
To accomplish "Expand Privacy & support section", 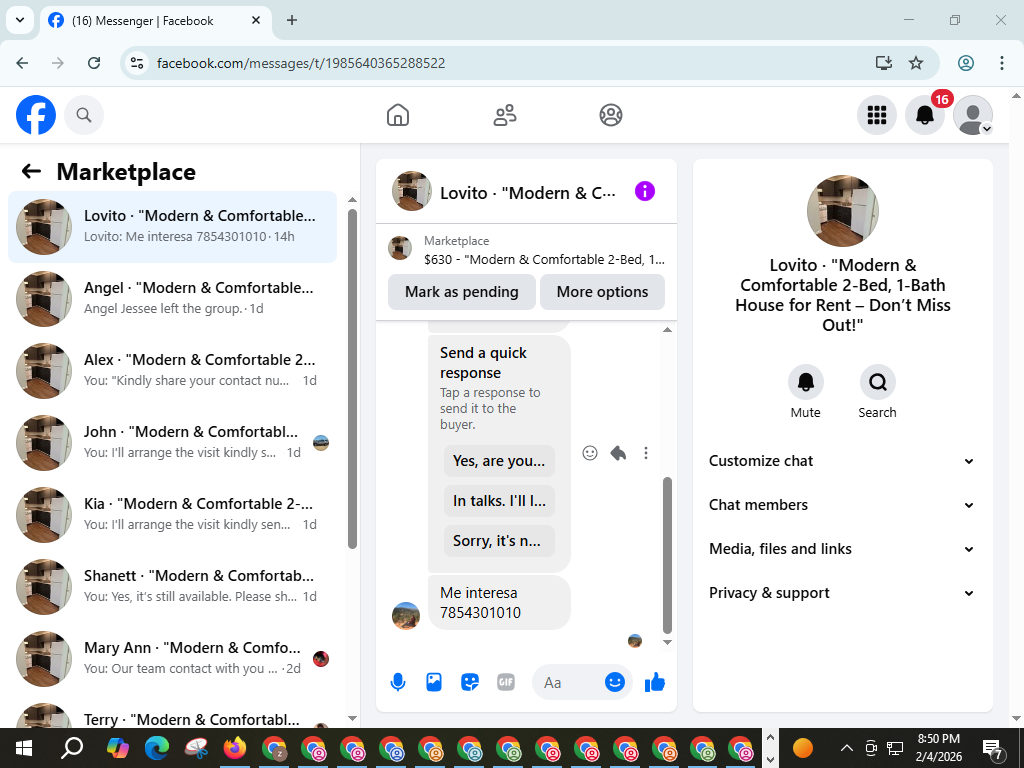I will pos(842,593).
